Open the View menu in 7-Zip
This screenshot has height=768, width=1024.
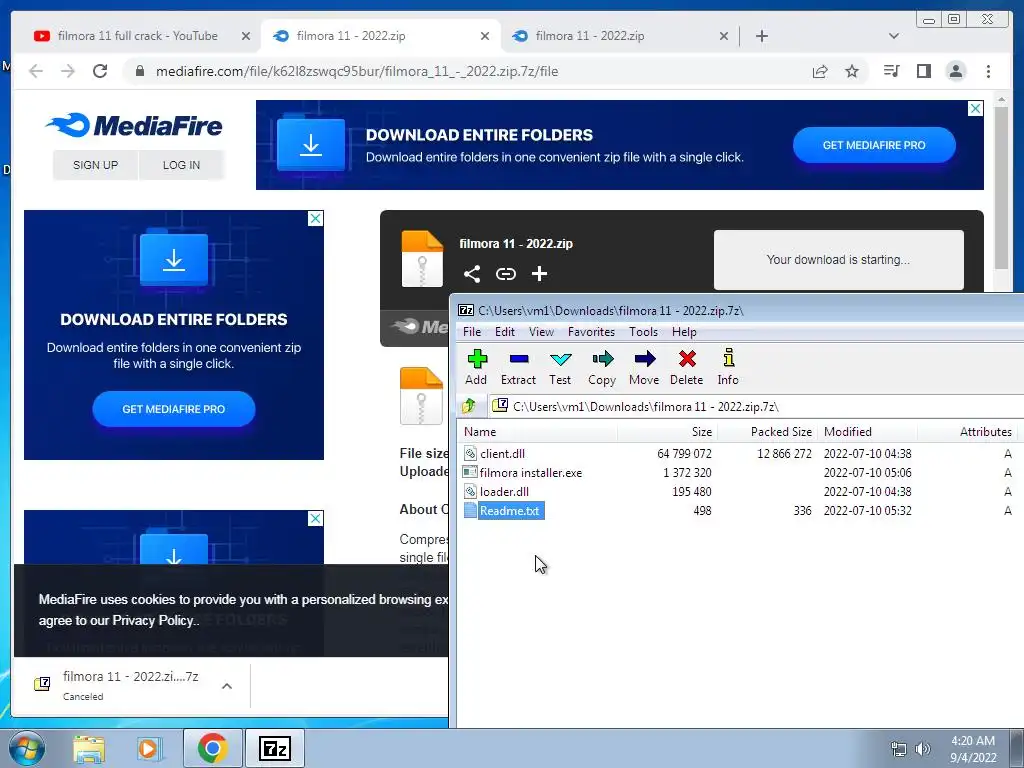click(x=541, y=332)
